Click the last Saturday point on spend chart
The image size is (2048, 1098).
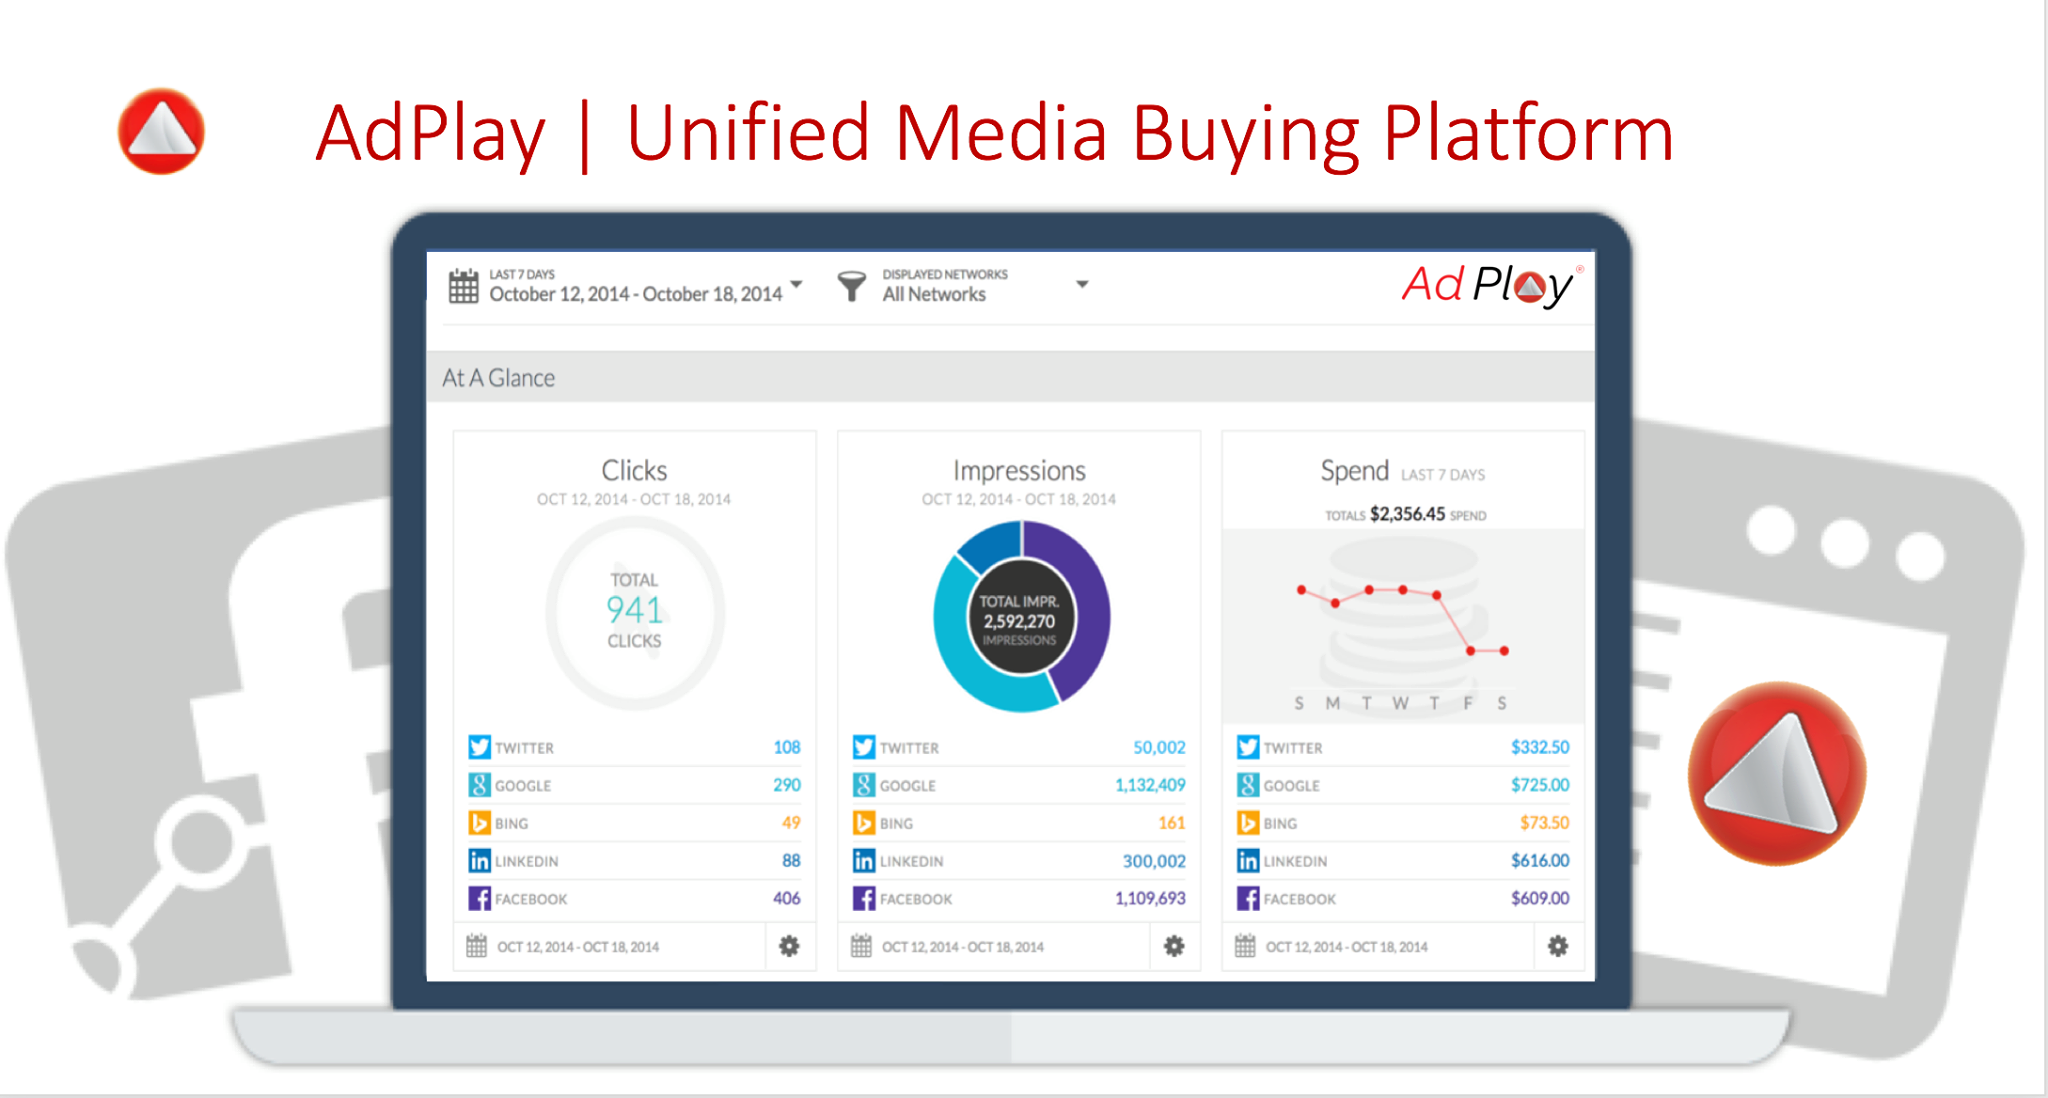pos(1504,651)
